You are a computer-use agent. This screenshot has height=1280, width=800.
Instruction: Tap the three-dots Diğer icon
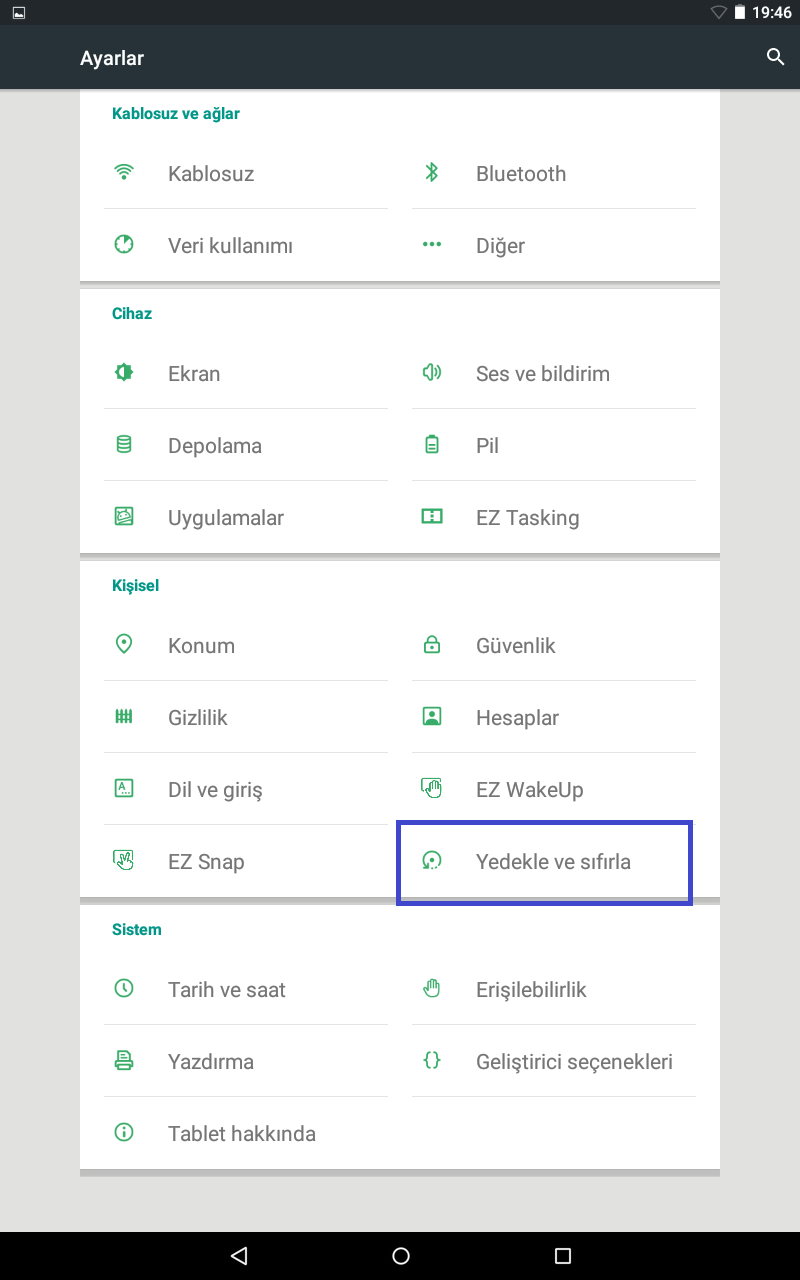(432, 245)
